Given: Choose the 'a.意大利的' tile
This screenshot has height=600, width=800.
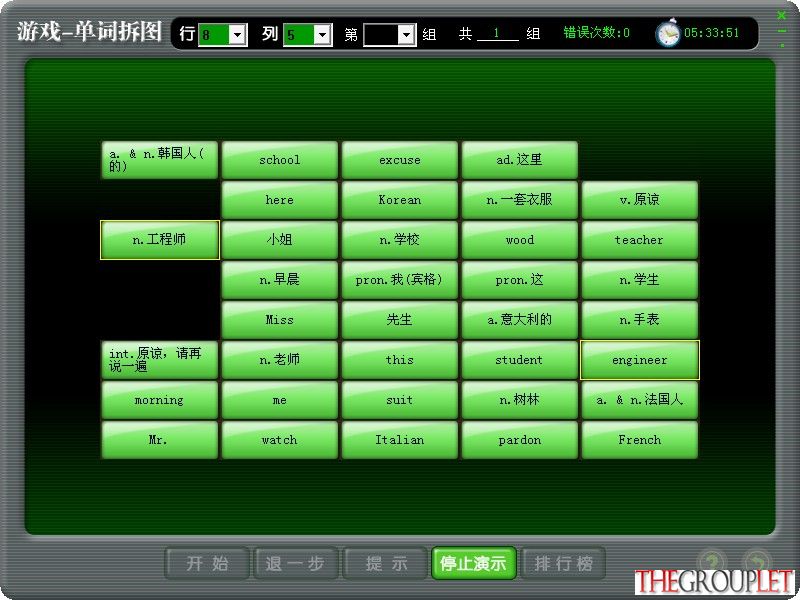Looking at the screenshot, I should coord(519,320).
